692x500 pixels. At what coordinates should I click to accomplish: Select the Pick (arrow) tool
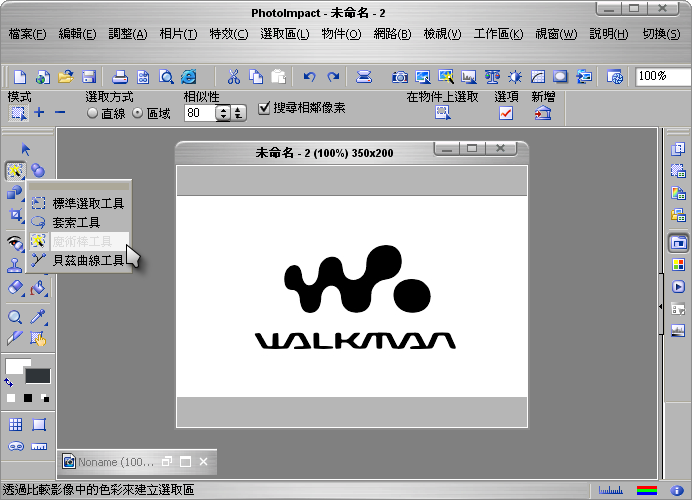click(x=26, y=149)
